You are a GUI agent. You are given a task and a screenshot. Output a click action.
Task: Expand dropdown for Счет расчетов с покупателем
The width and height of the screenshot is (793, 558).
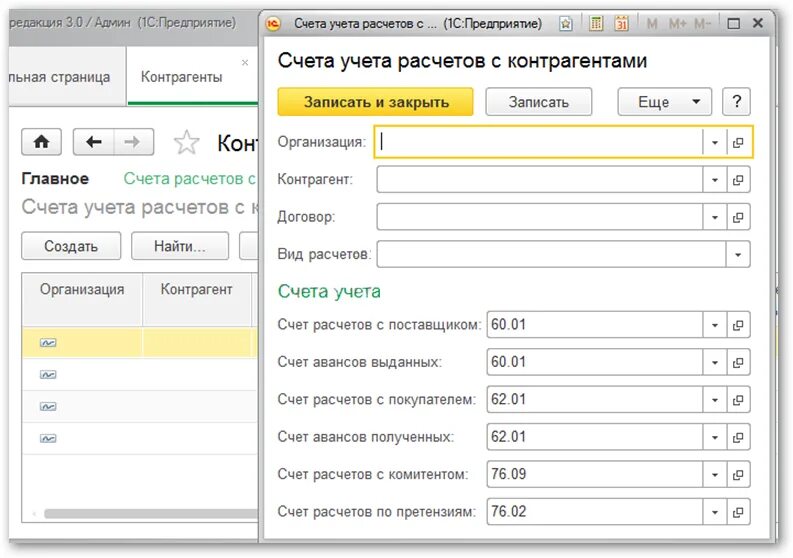click(x=715, y=400)
